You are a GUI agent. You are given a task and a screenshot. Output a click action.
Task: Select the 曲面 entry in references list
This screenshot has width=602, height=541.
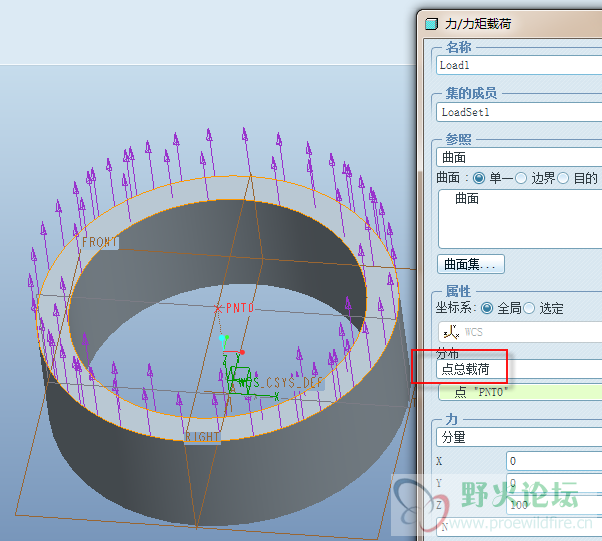(467, 199)
